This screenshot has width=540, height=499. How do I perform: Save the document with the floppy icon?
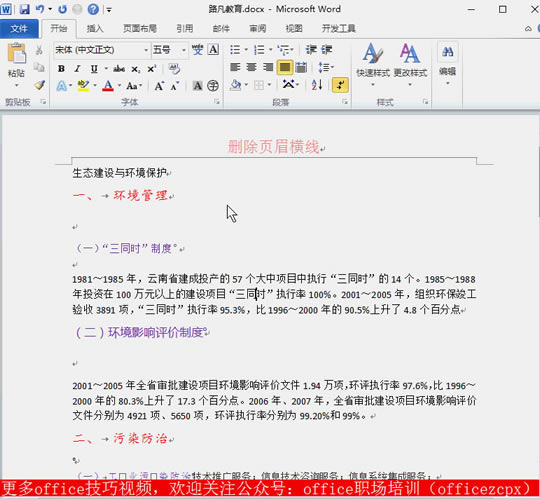point(24,9)
